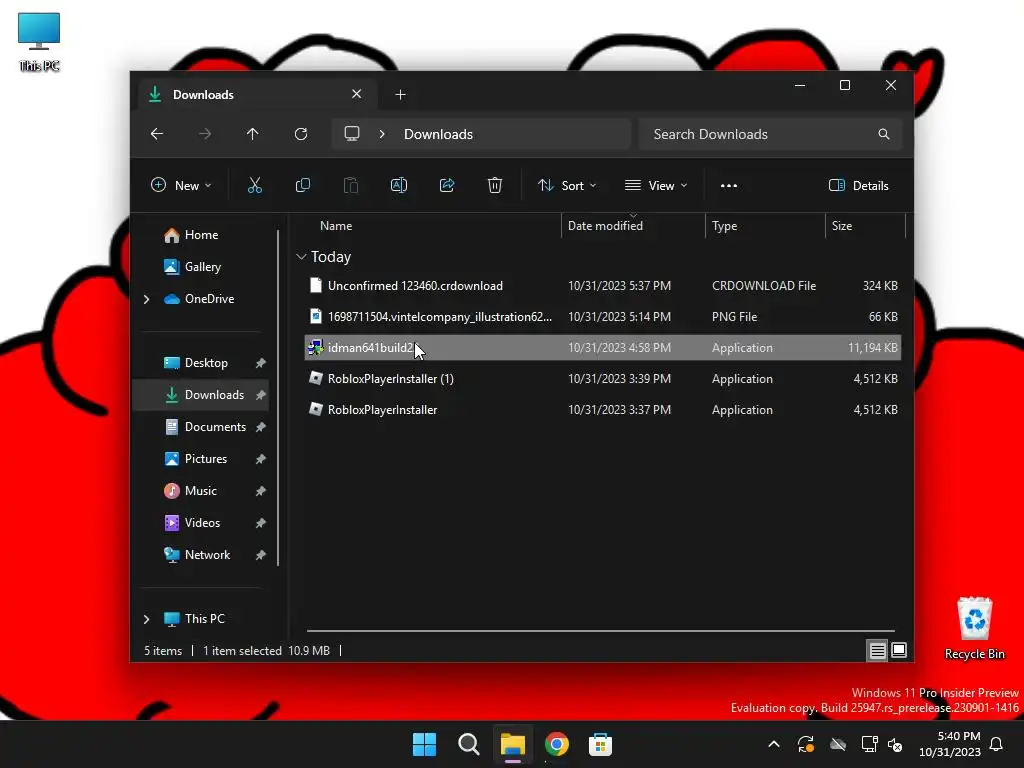Click the breadcrumb chevron before Downloads
This screenshot has width=1024, height=768.
(x=382, y=134)
